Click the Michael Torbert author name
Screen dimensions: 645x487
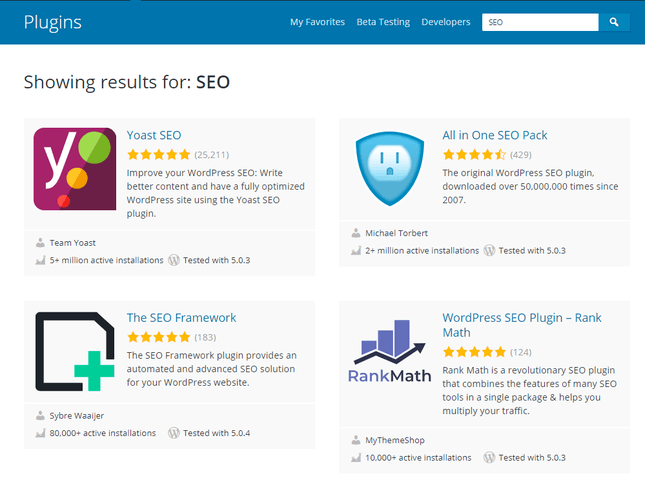pyautogui.click(x=397, y=233)
